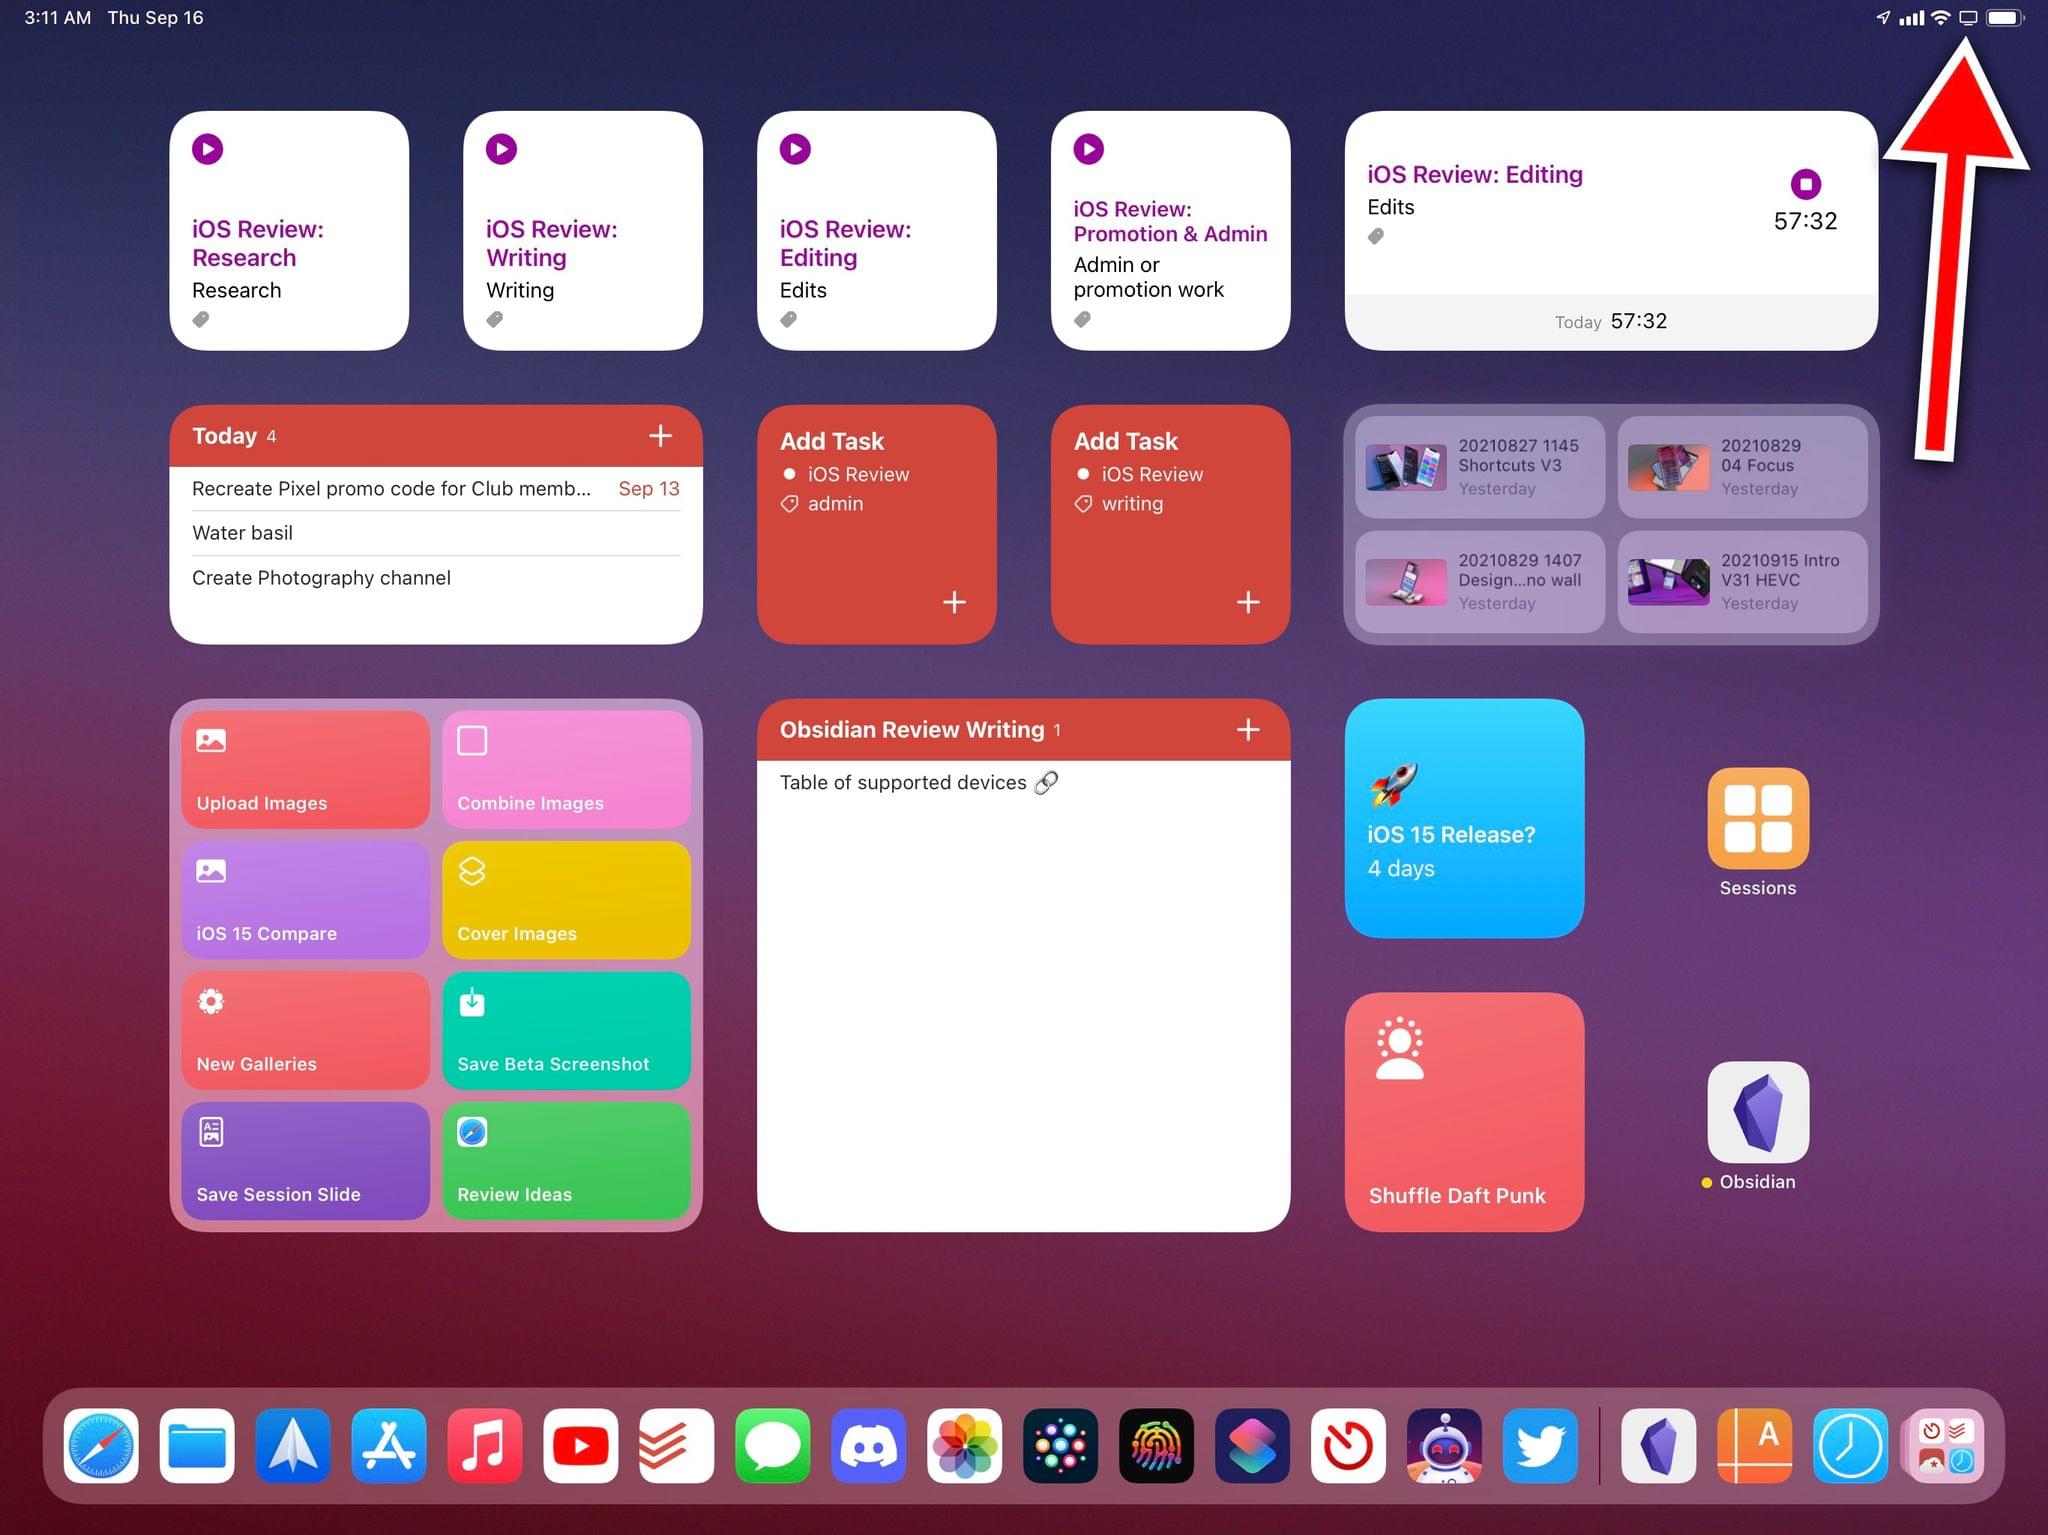Run the Save Beta Screenshot shortcut
The height and width of the screenshot is (1535, 2048).
[566, 1030]
